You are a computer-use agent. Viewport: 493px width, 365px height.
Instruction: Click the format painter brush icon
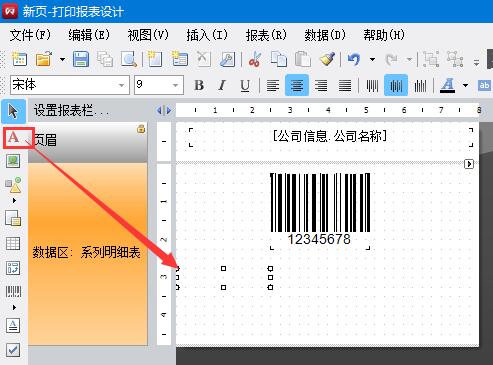coord(327,59)
